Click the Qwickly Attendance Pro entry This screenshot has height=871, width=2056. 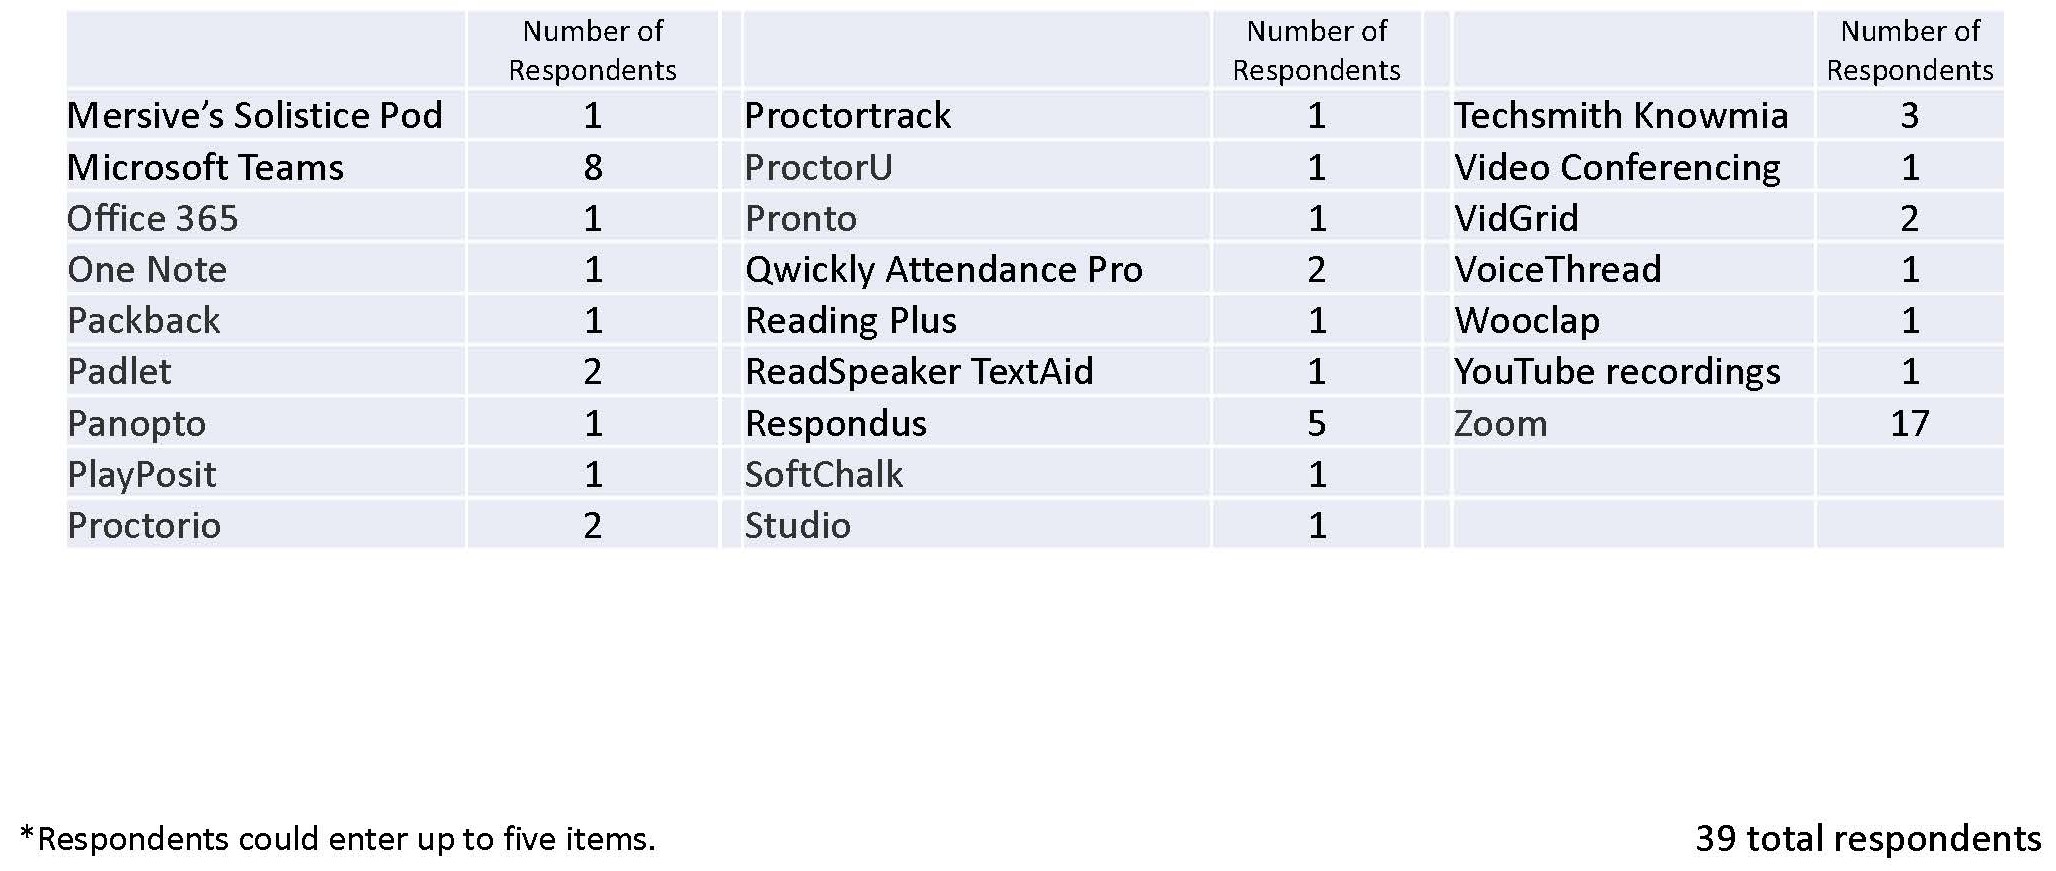pyautogui.click(x=944, y=270)
